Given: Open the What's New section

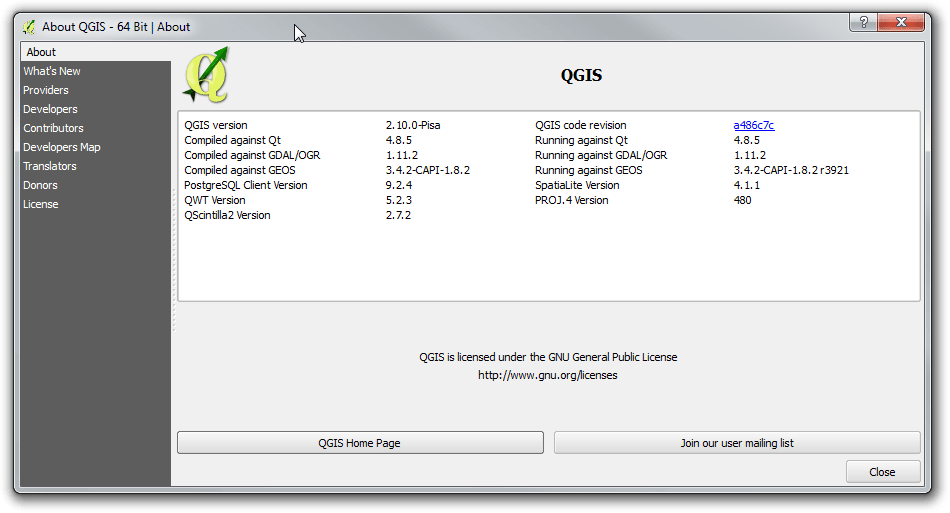Looking at the screenshot, I should tap(96, 71).
